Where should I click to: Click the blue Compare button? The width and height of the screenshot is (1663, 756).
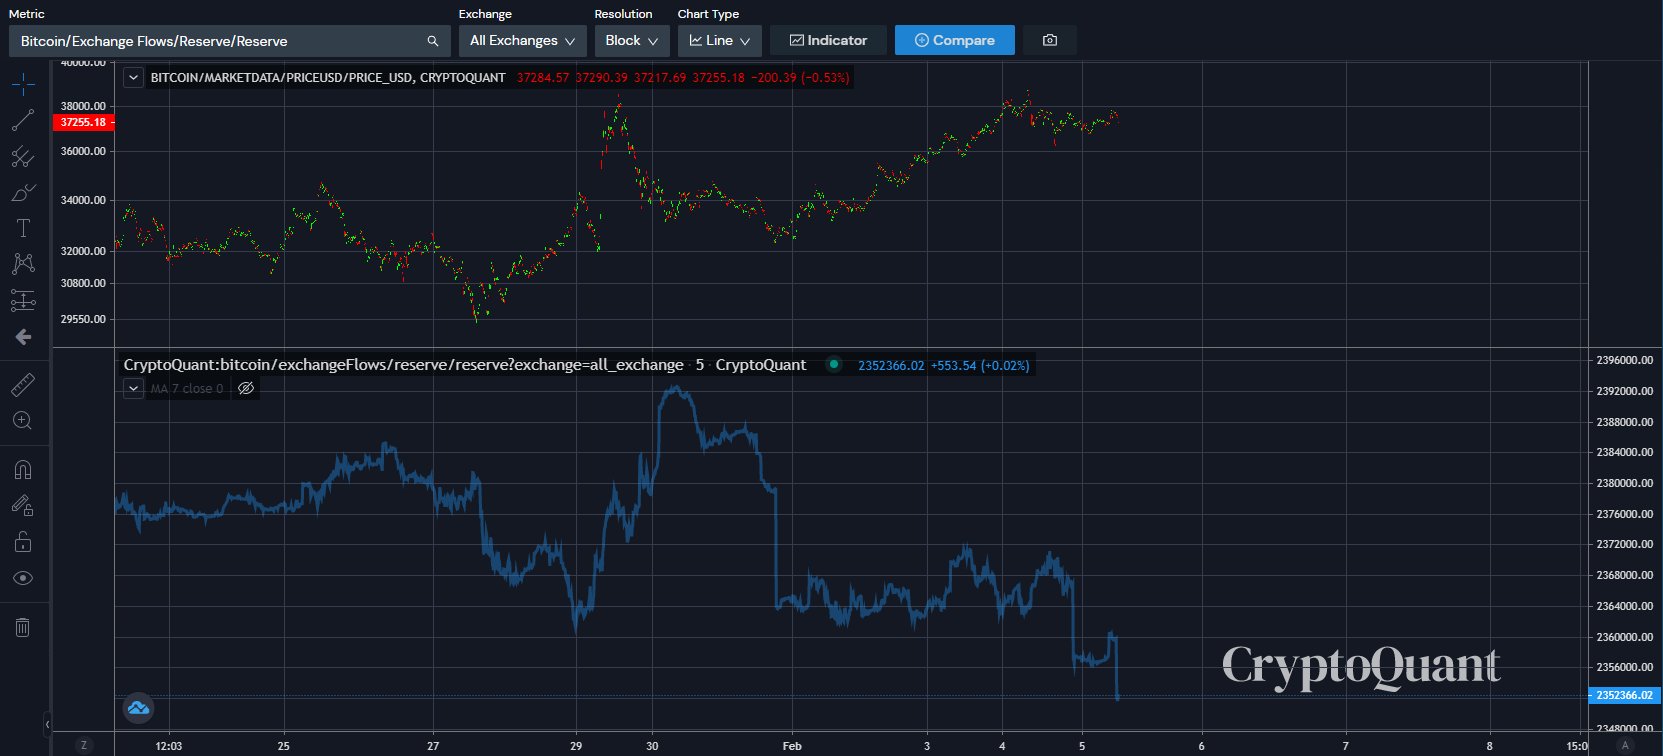[955, 40]
